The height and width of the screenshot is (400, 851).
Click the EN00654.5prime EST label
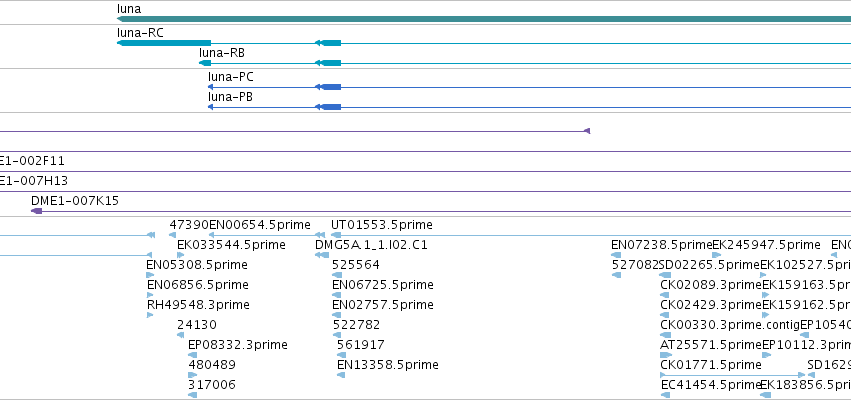point(260,225)
